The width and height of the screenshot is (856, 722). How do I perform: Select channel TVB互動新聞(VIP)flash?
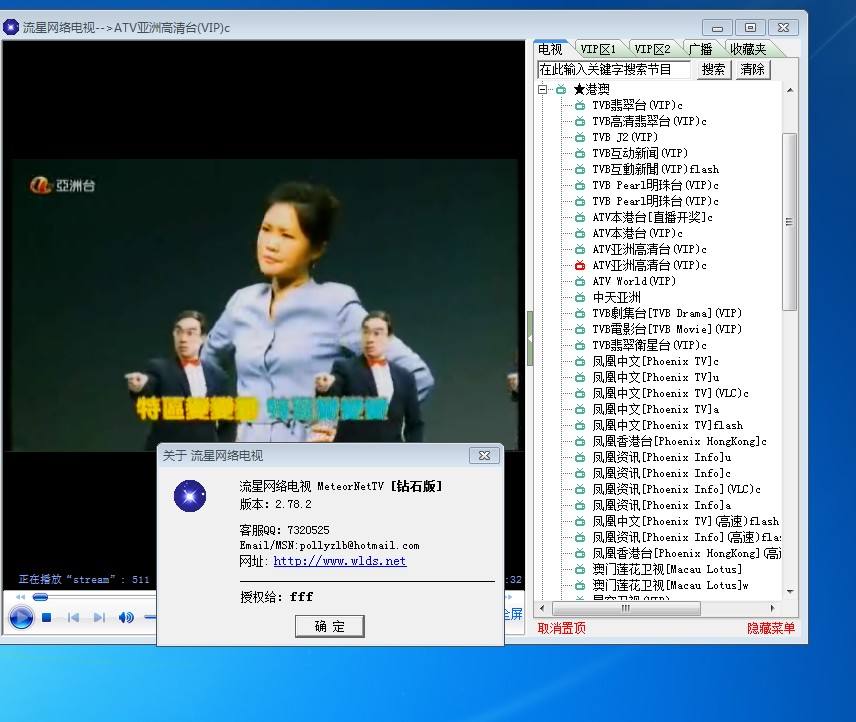click(656, 169)
